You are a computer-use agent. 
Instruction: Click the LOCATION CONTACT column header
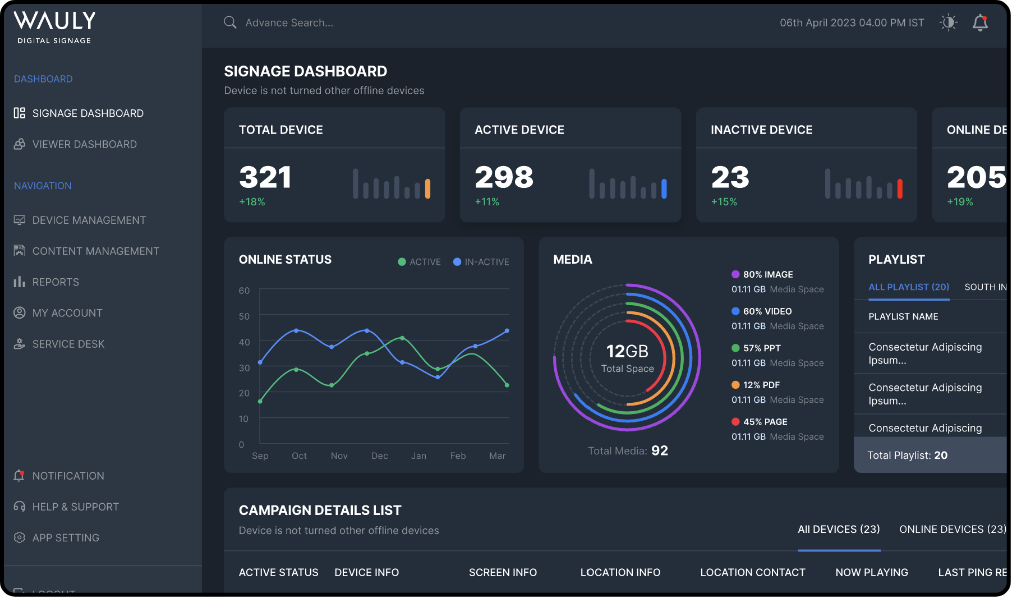coord(752,573)
